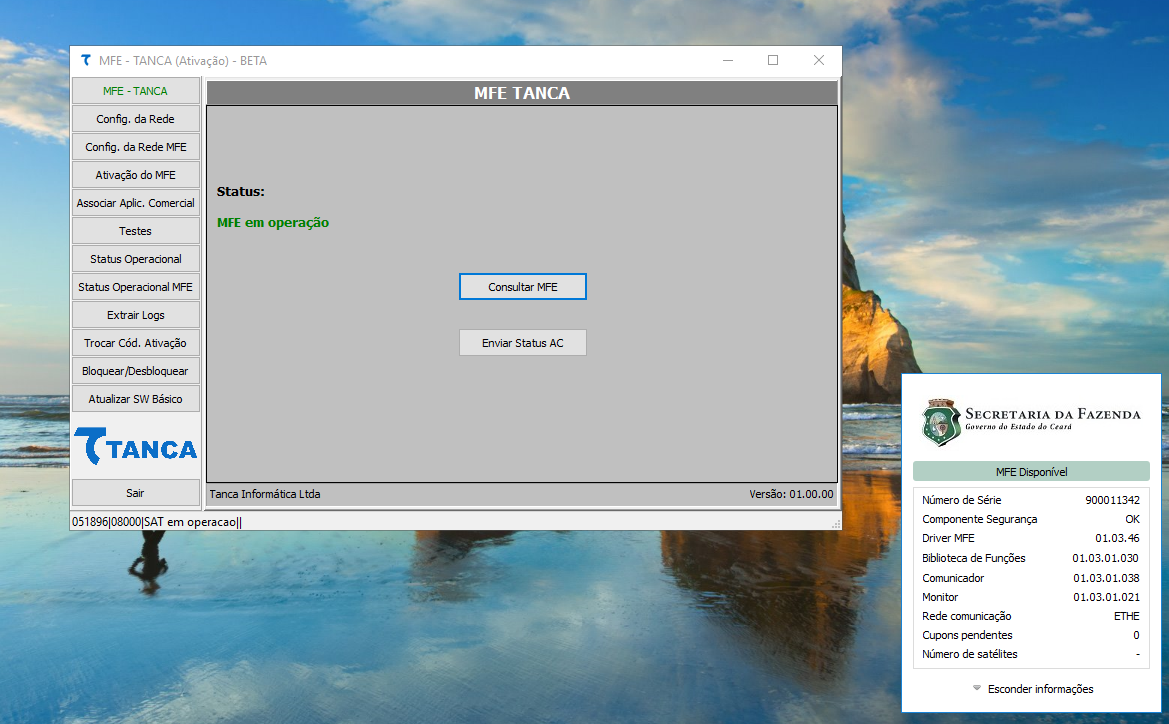
Task: Click the 'Status:' label
Action: (x=241, y=192)
